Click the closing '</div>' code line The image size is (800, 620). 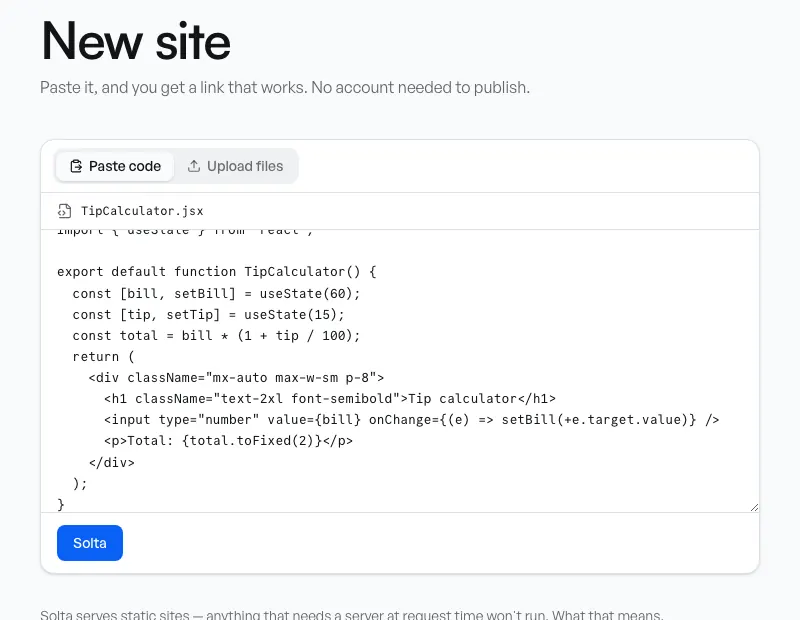point(112,462)
